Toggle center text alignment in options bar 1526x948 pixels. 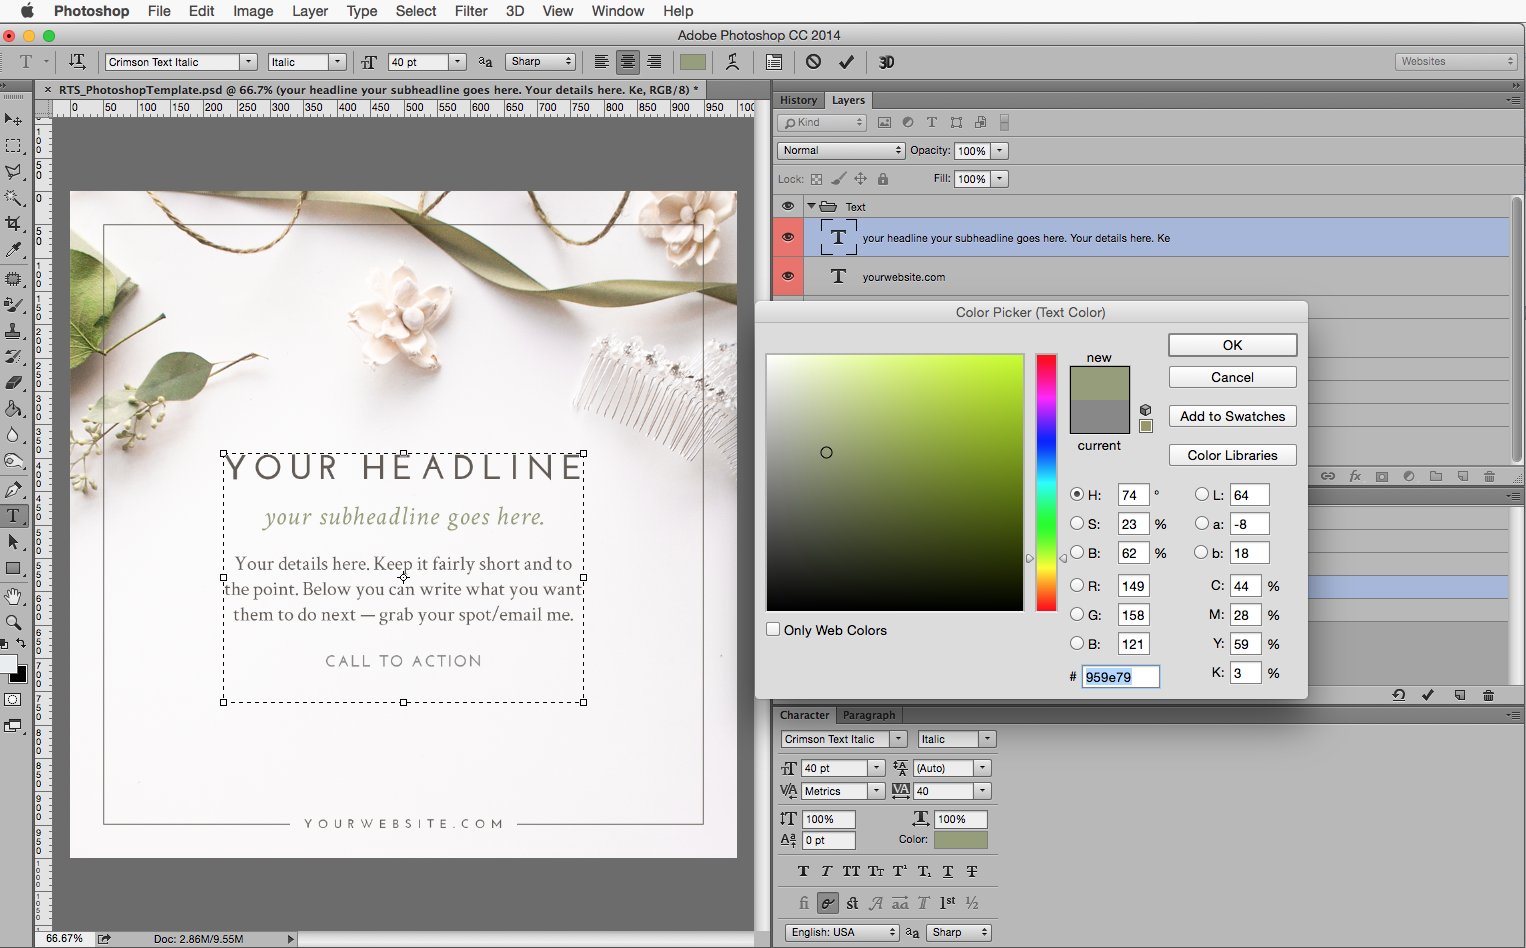[627, 62]
